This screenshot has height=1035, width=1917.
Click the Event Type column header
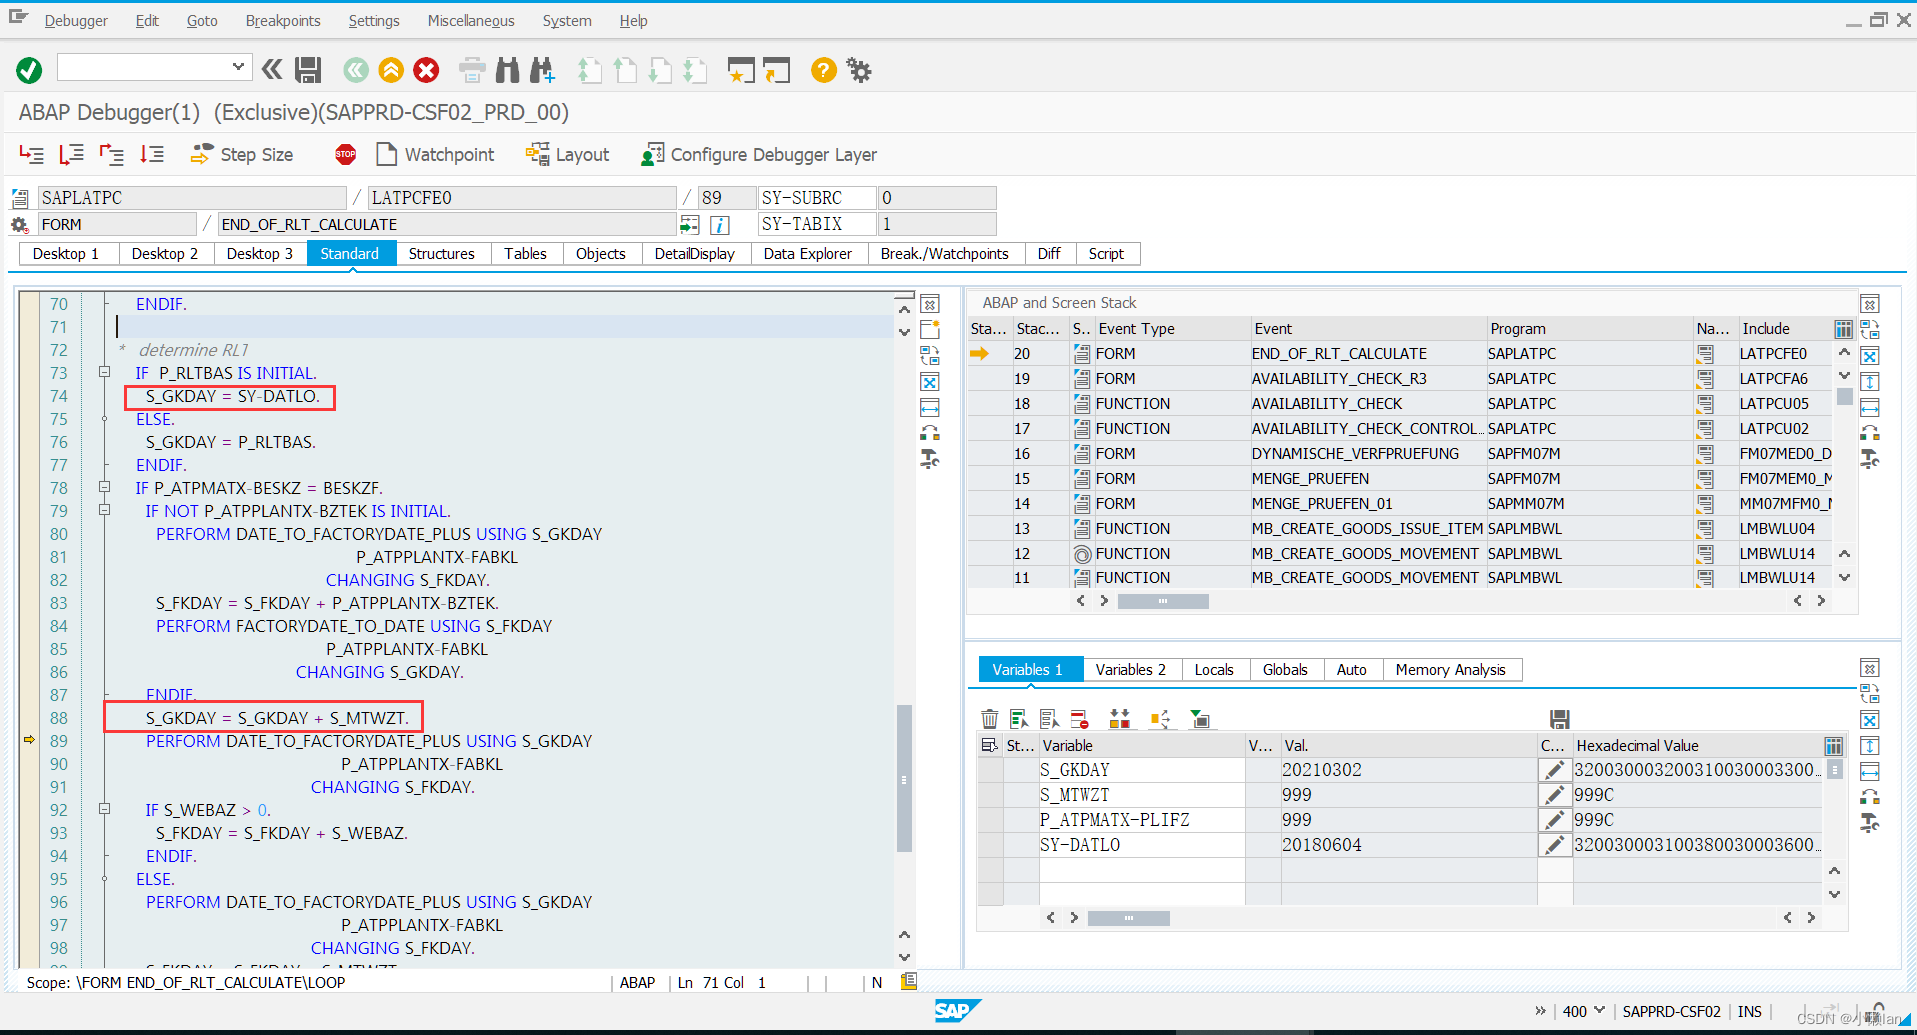(x=1172, y=329)
